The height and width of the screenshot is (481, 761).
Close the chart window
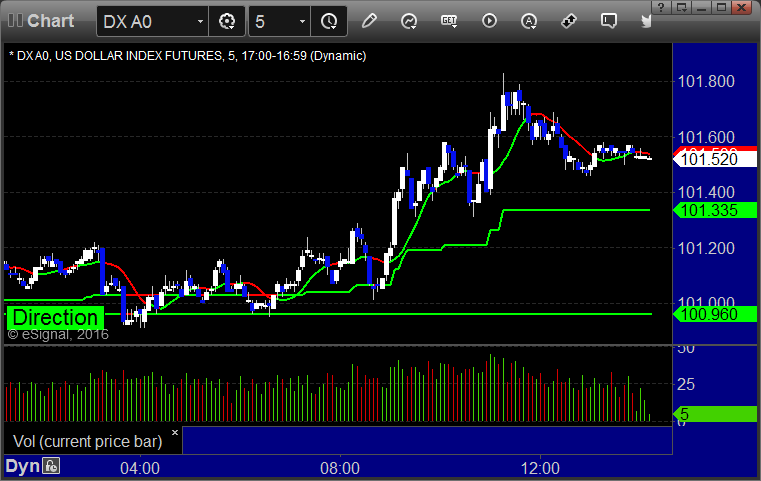click(x=742, y=7)
